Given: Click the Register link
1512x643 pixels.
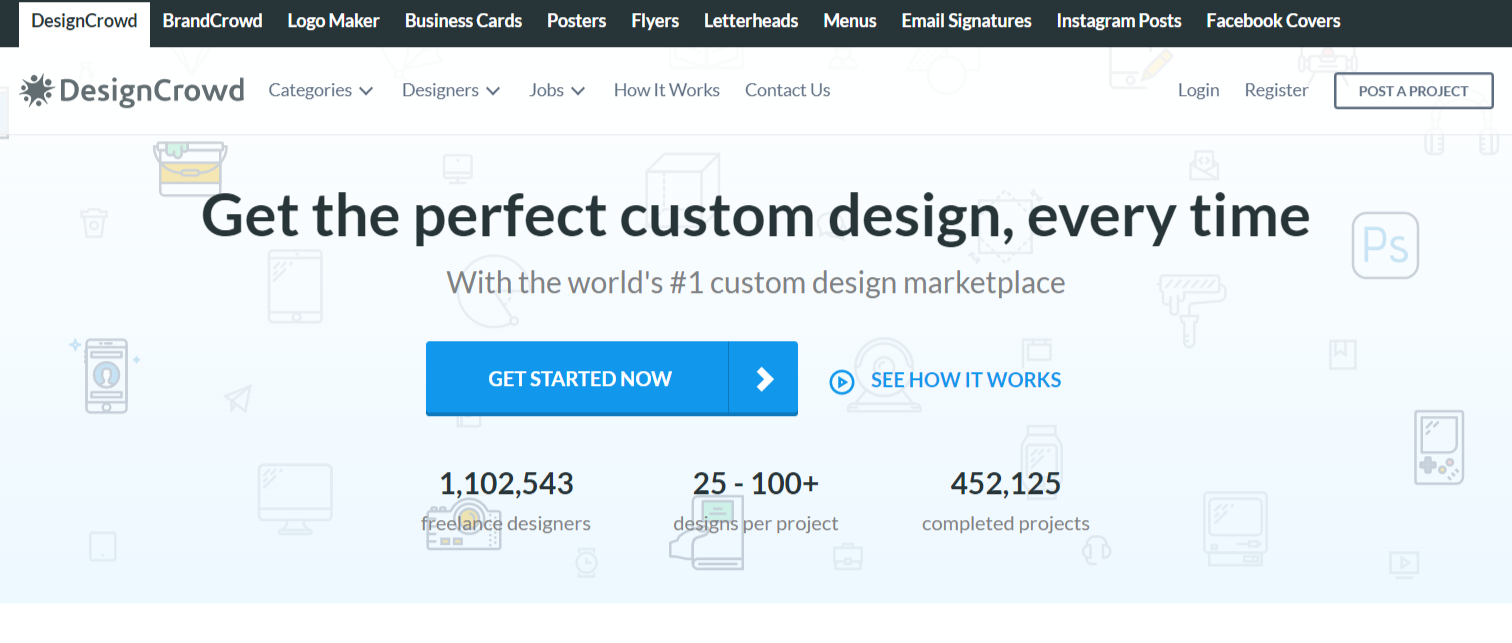Looking at the screenshot, I should coord(1276,90).
